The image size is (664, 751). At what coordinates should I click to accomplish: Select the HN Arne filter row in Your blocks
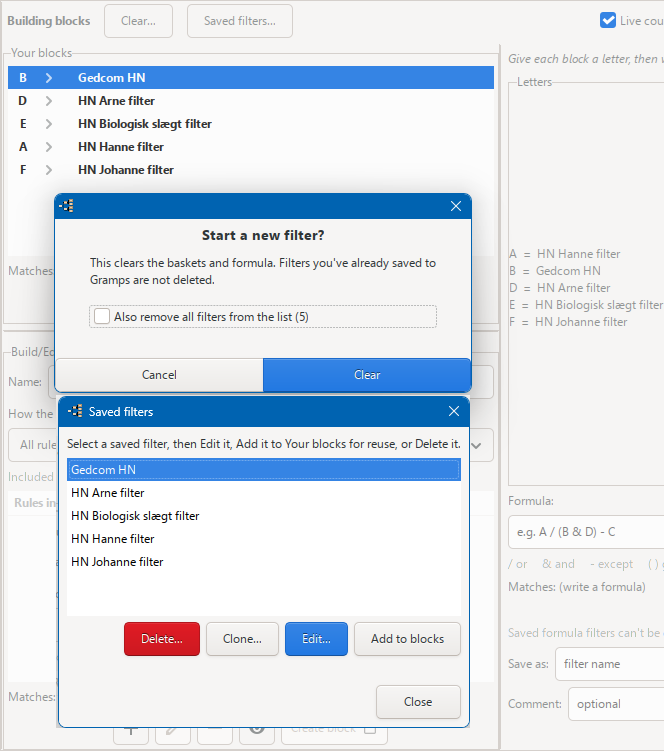click(251, 101)
